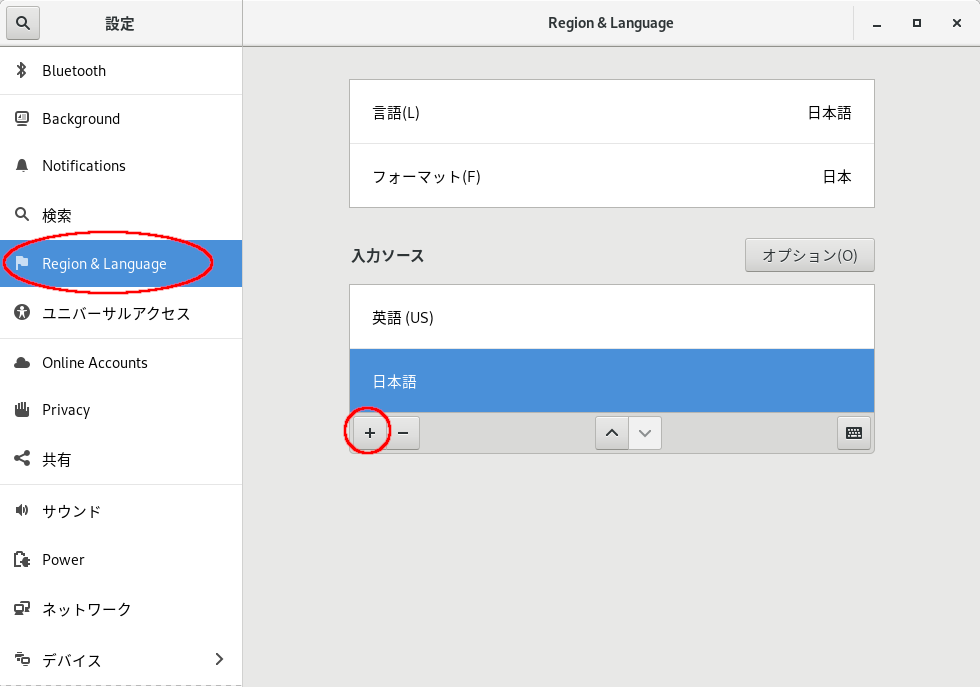Image resolution: width=980 pixels, height=687 pixels.
Task: Move 日本語 up using the arrow button
Action: (611, 432)
